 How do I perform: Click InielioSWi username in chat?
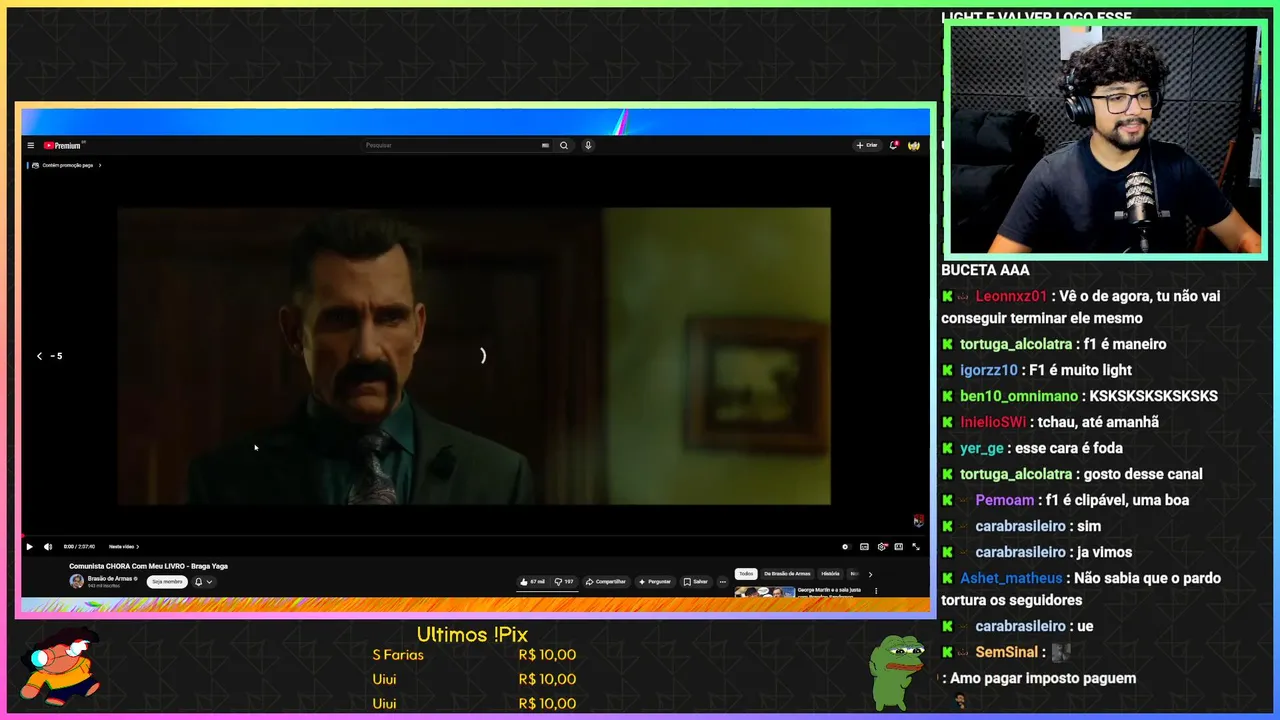993,422
